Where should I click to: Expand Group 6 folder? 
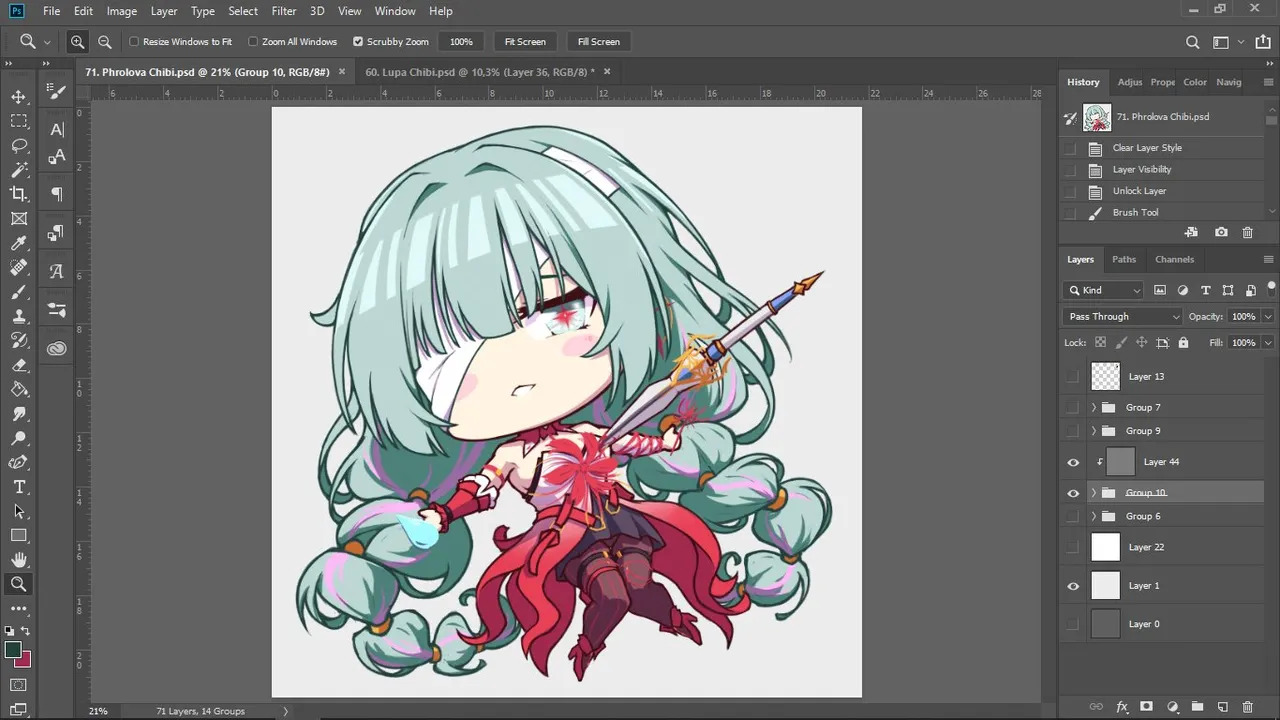[x=1094, y=516]
